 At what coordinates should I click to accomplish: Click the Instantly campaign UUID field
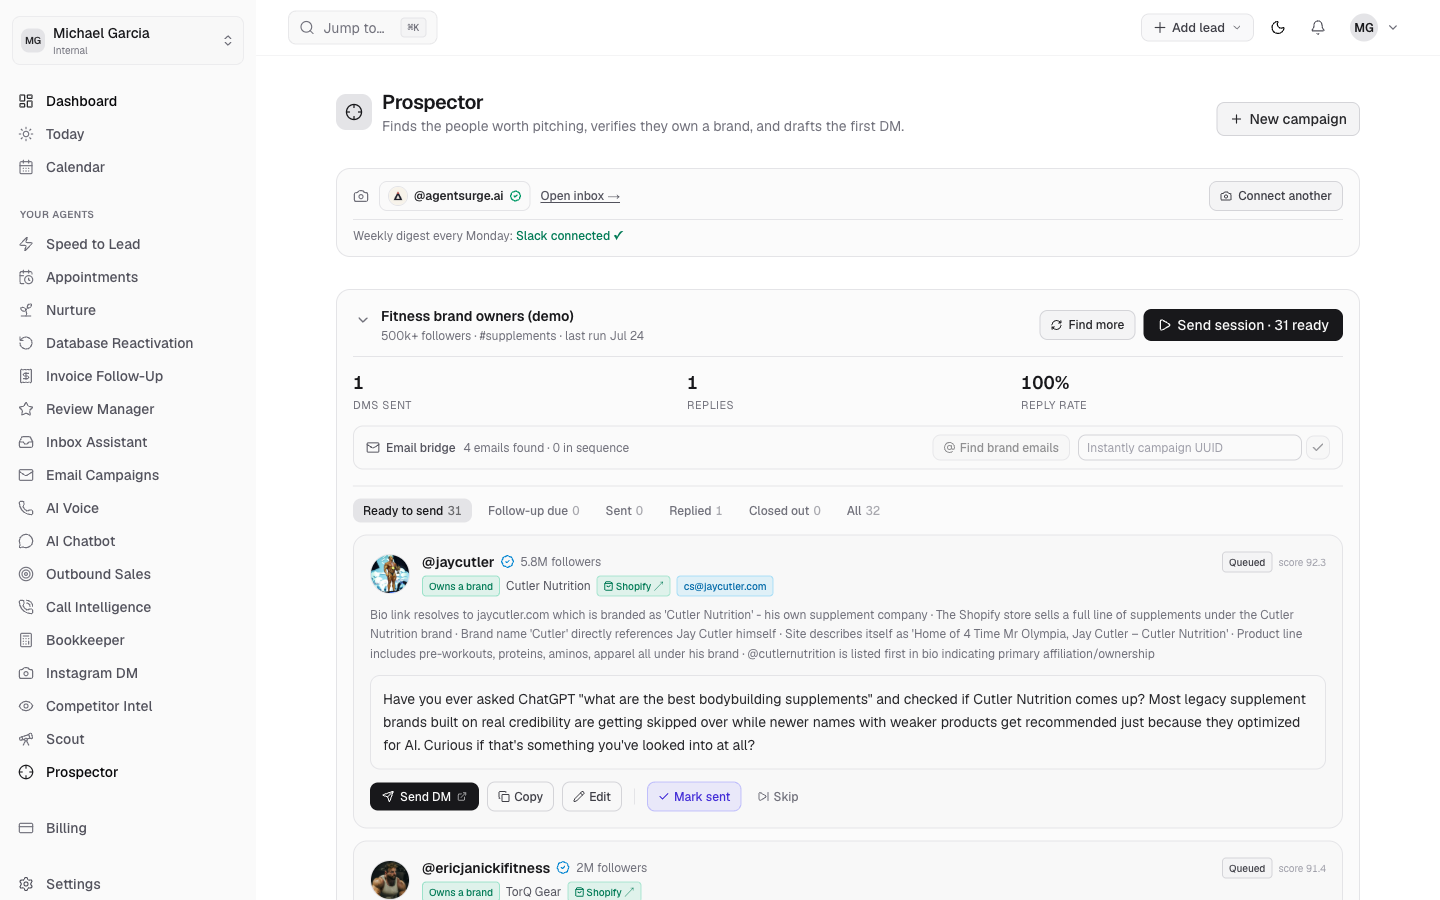click(1190, 448)
